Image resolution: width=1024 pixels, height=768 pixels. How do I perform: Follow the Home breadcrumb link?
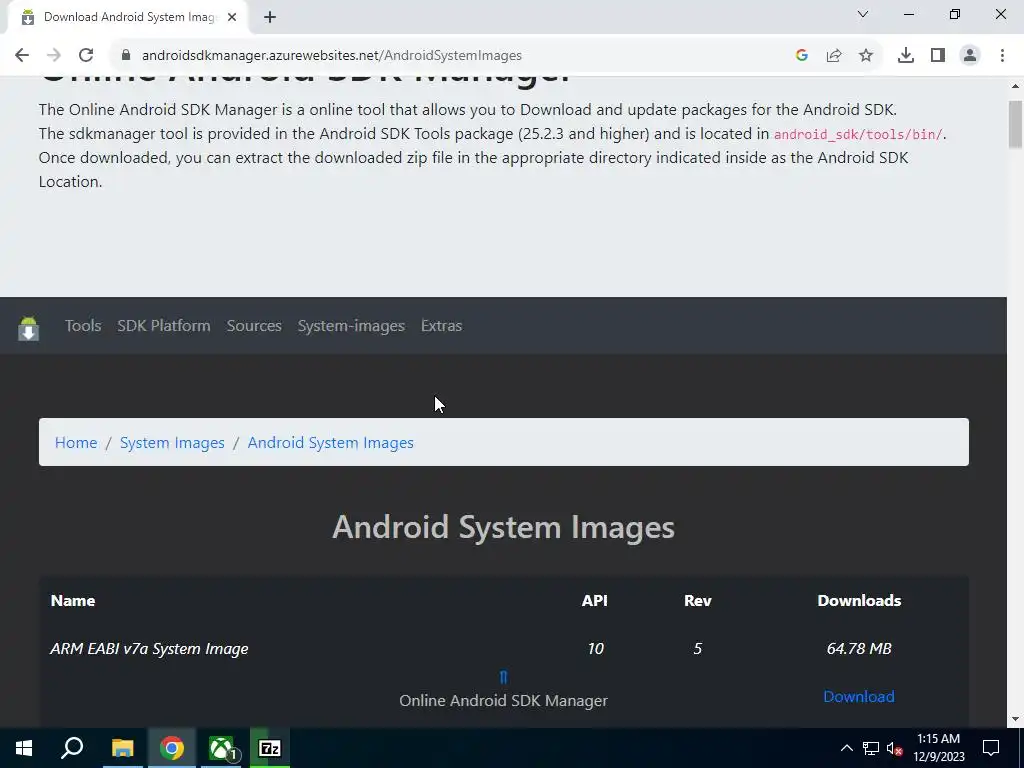(76, 443)
